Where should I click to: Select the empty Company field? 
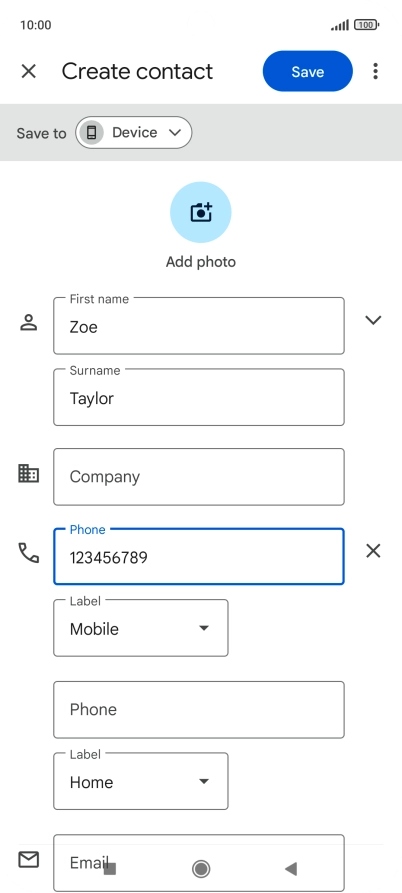199,477
